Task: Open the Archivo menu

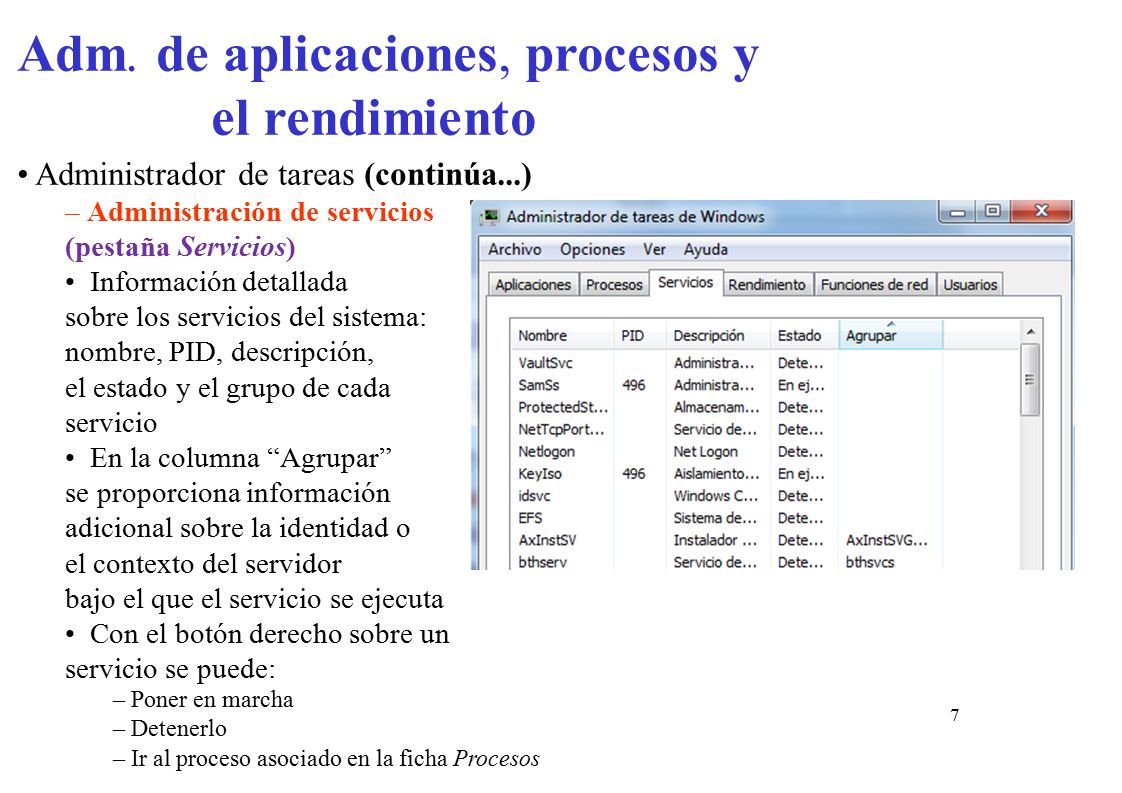Action: [x=514, y=249]
